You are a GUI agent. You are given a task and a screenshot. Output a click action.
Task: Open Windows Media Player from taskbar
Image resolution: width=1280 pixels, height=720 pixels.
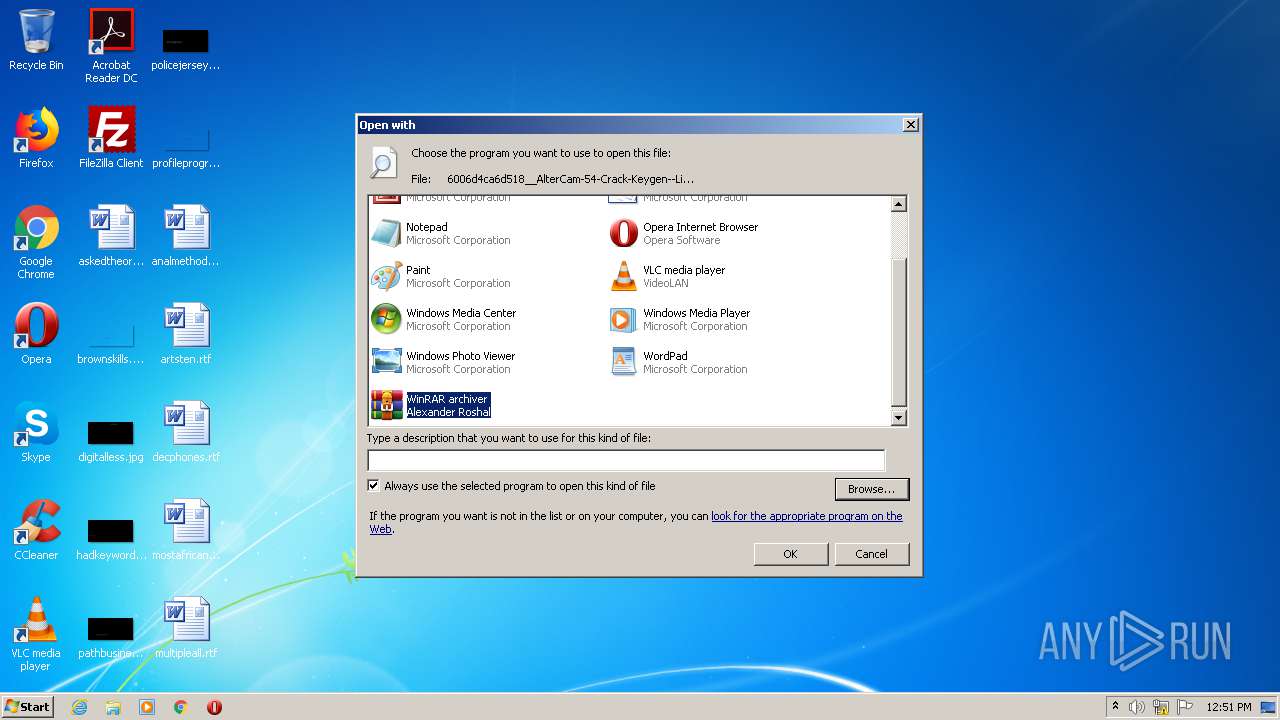click(x=147, y=707)
